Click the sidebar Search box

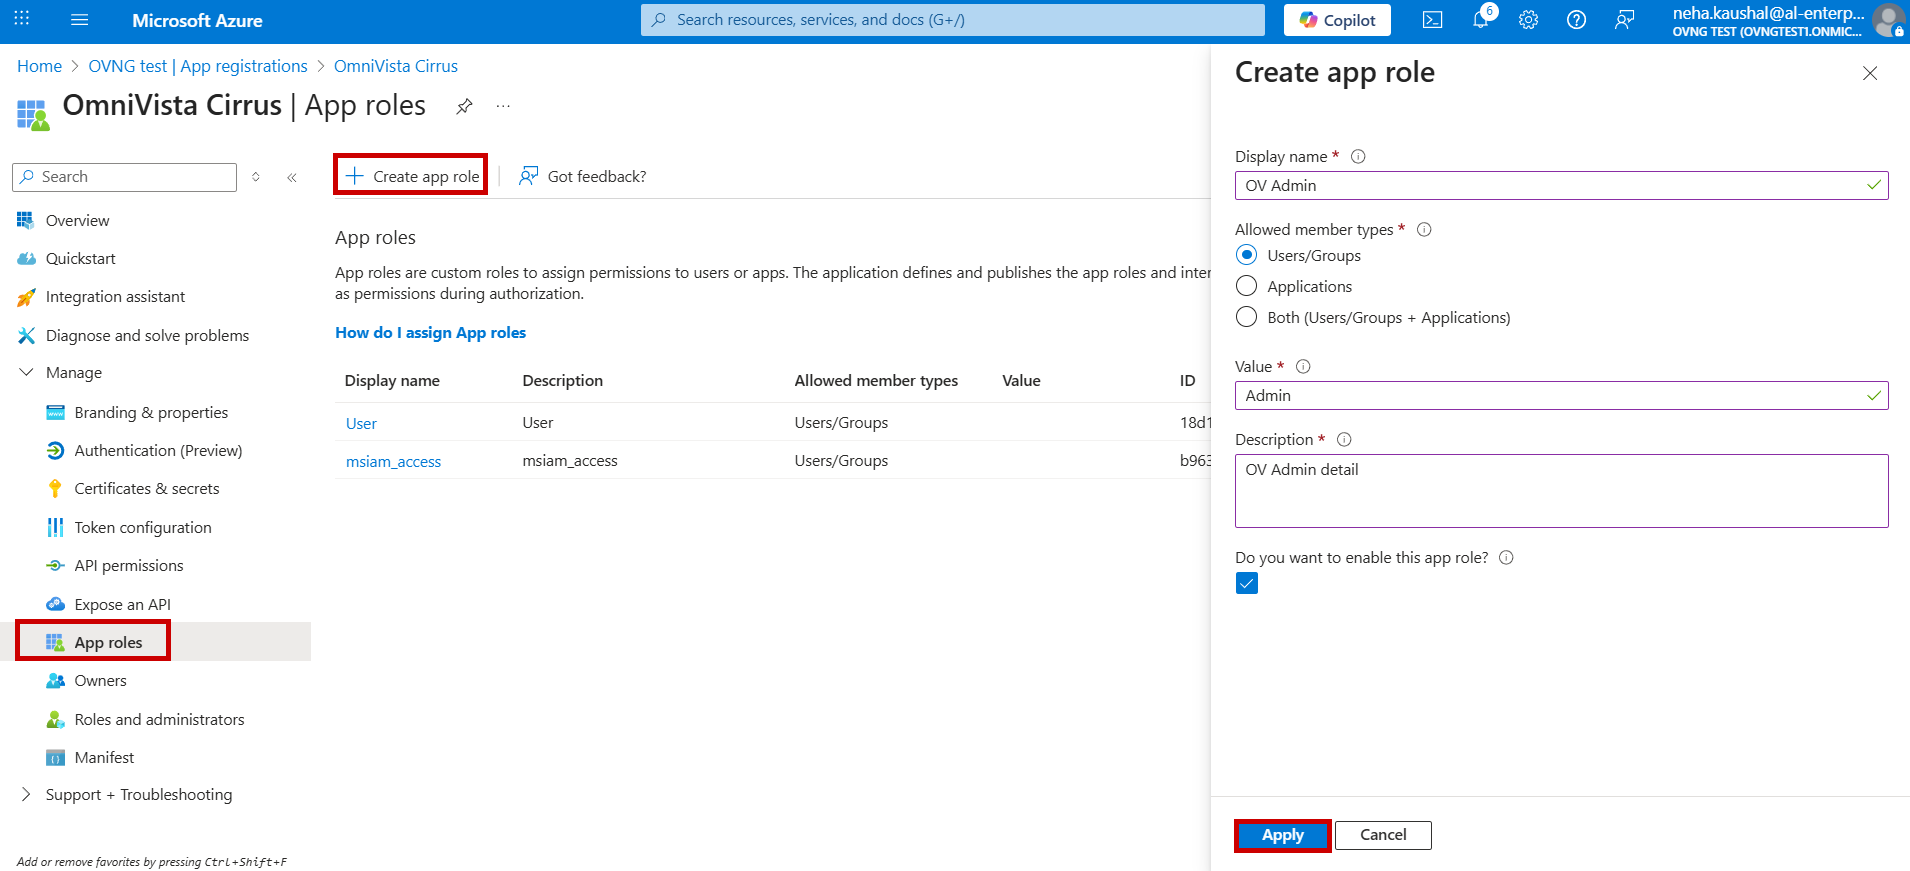125,177
